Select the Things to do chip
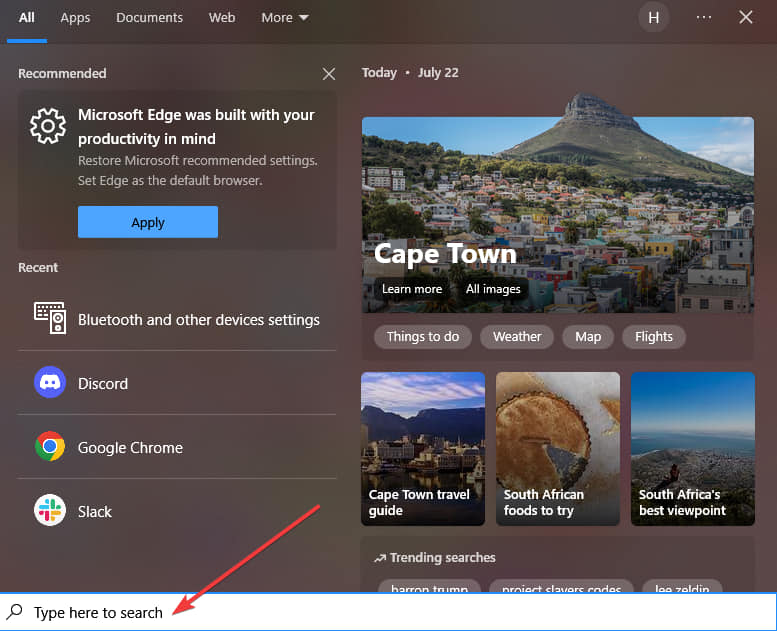The height and width of the screenshot is (631, 777). [x=423, y=337]
